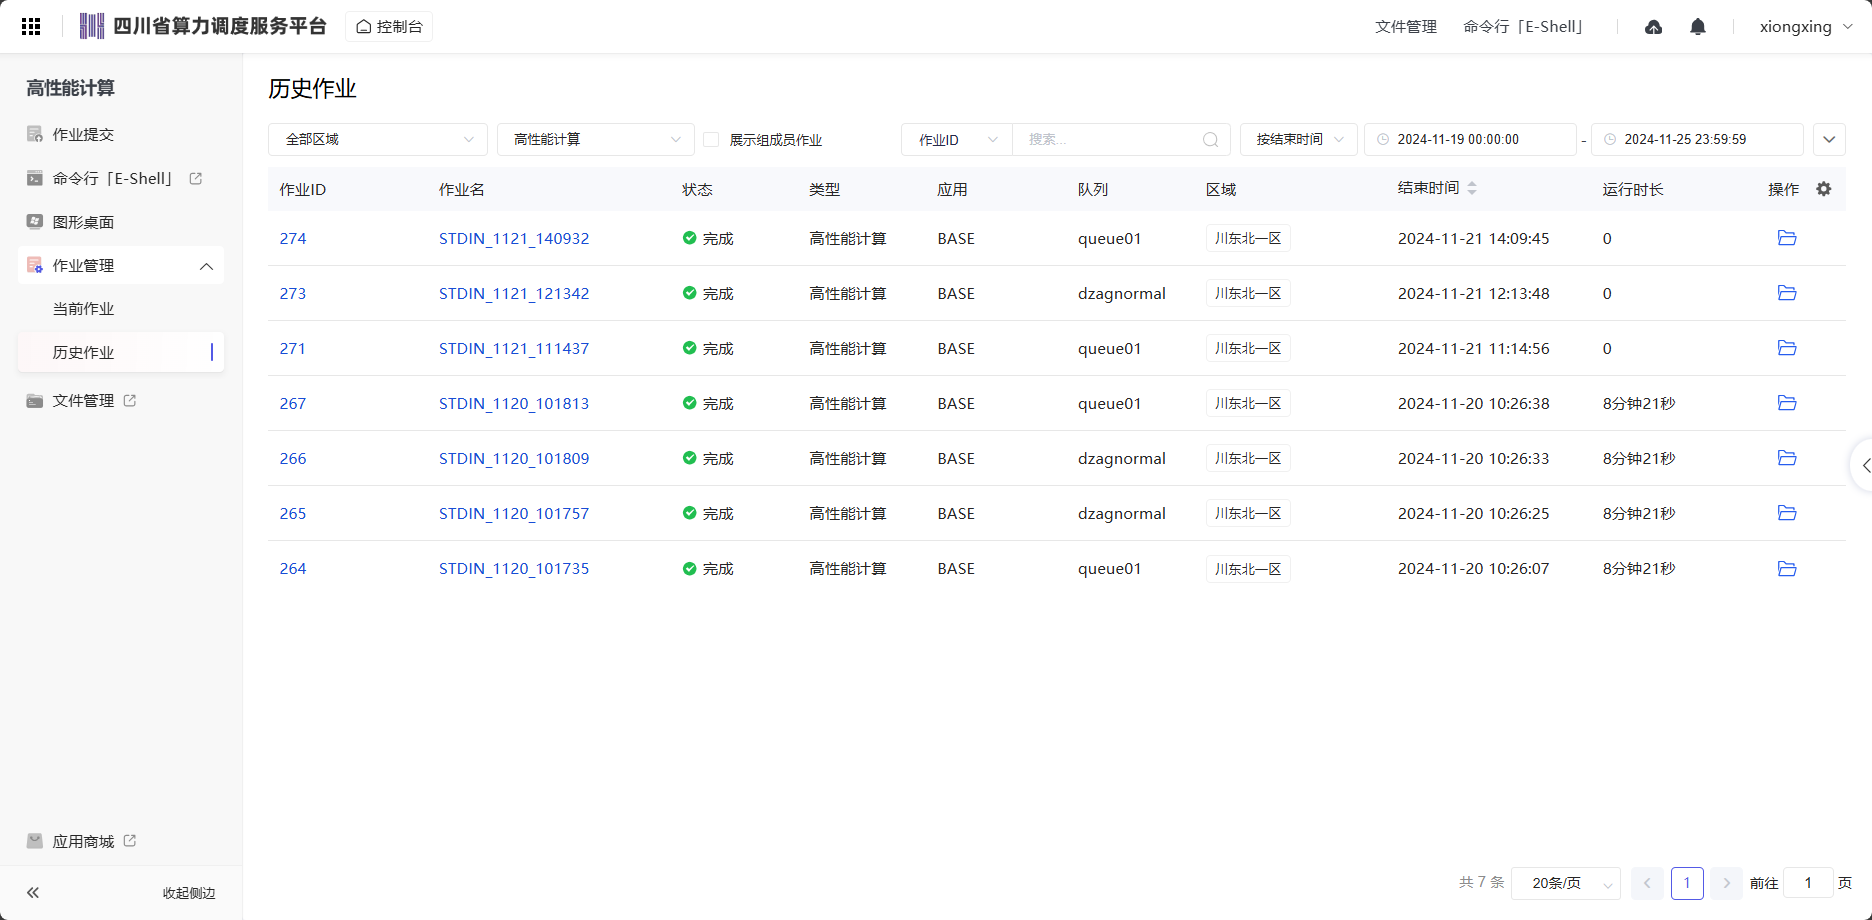Open the 高性能计算 type dropdown

point(596,140)
